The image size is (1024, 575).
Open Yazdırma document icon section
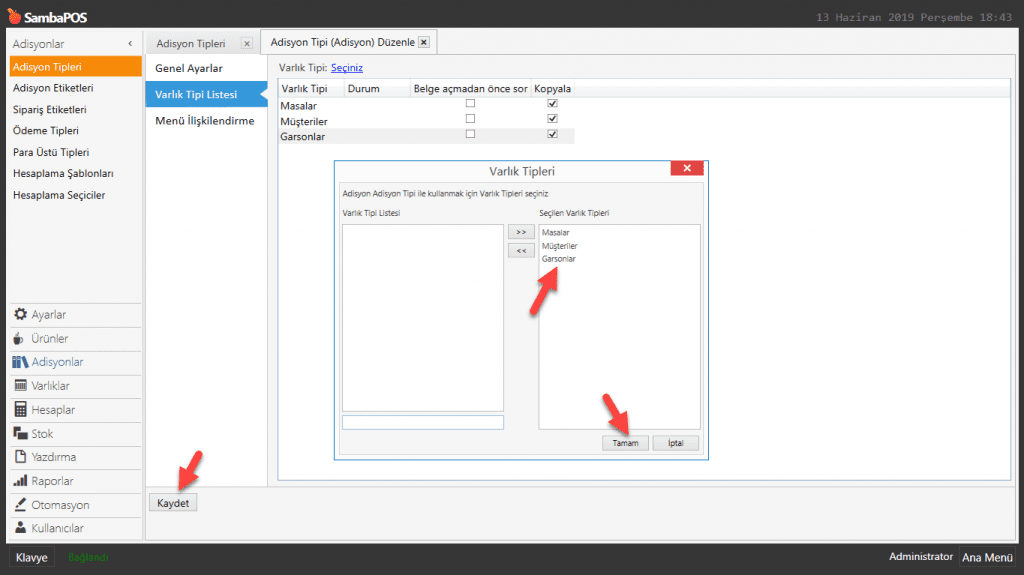click(x=20, y=457)
